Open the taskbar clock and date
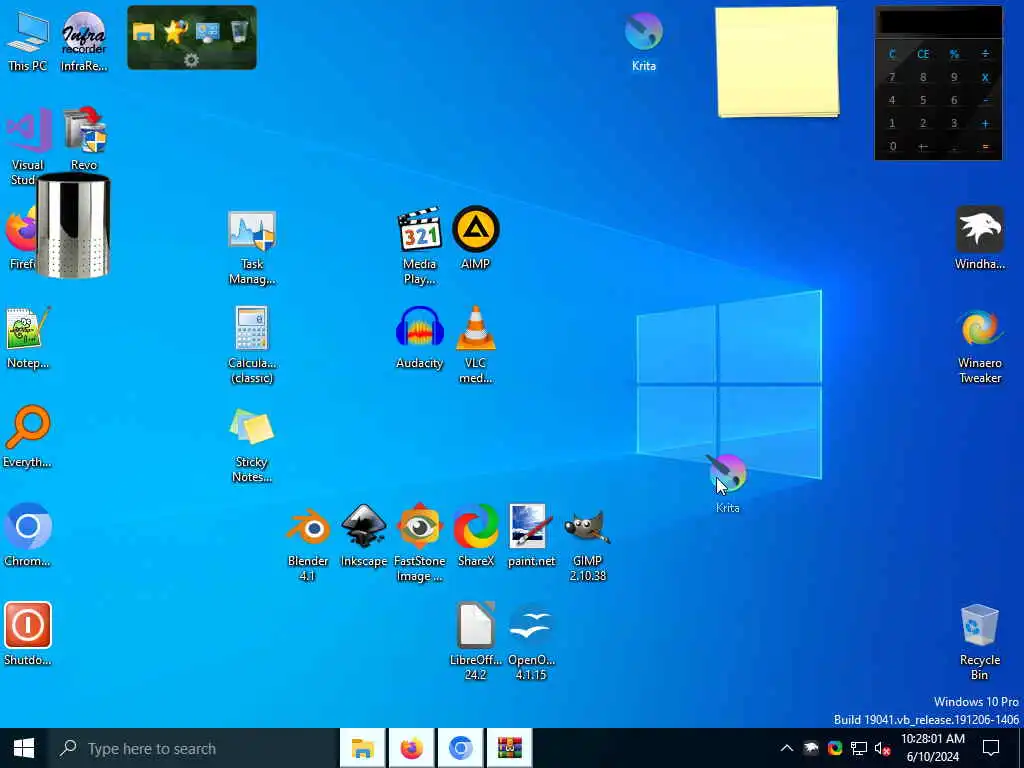The image size is (1024, 768). coord(933,748)
